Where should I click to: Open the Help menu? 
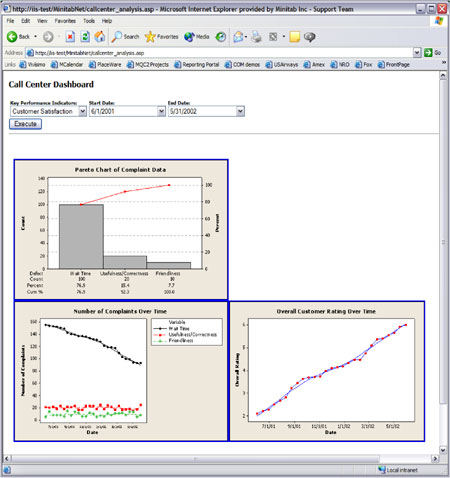pos(107,21)
